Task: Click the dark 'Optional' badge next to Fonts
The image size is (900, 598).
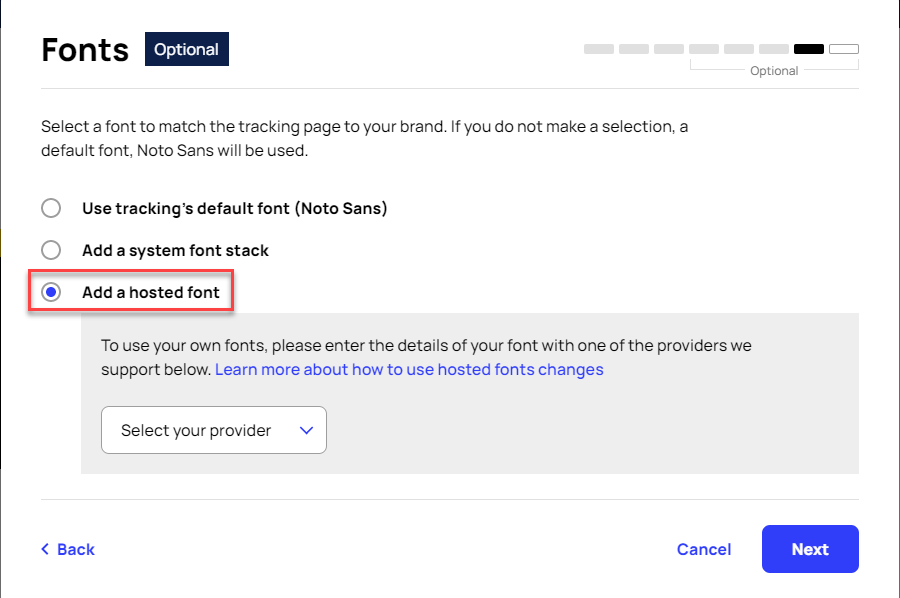Action: (186, 48)
